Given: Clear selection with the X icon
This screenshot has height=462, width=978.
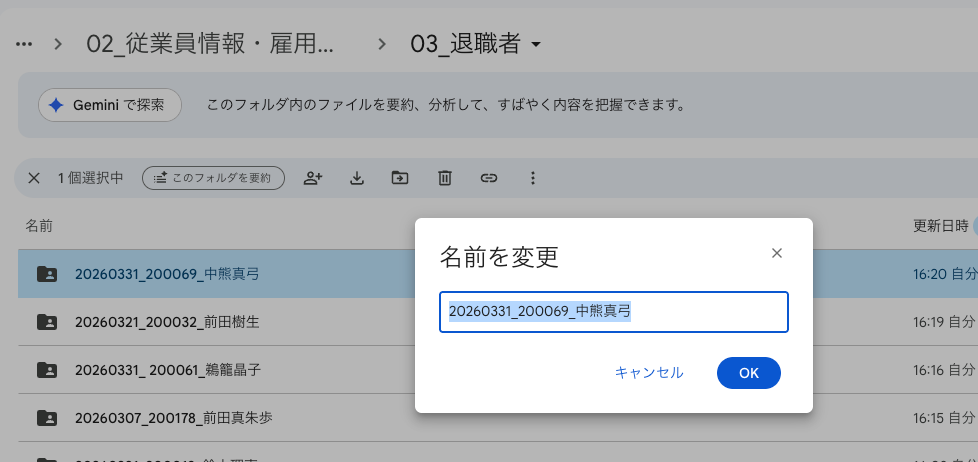Looking at the screenshot, I should tap(34, 178).
